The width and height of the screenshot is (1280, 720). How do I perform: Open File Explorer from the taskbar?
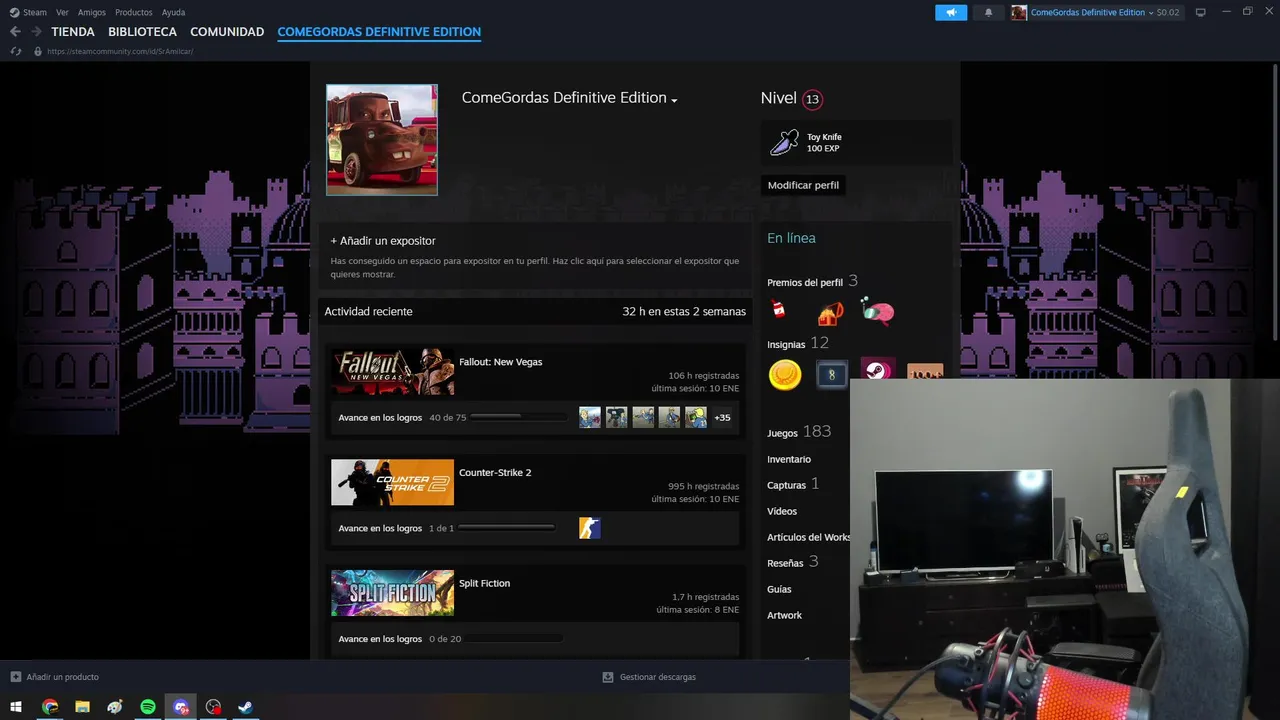click(x=82, y=707)
